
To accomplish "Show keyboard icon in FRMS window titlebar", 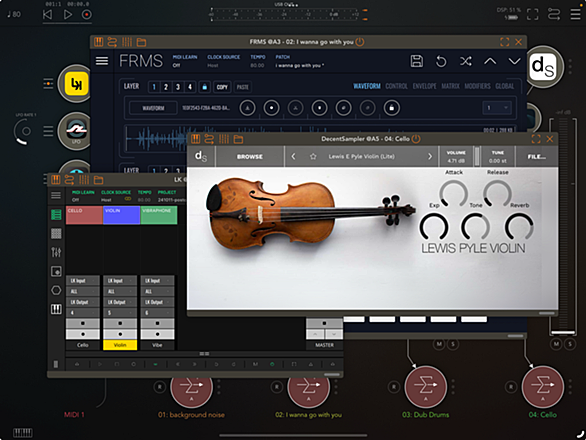I will (99, 42).
